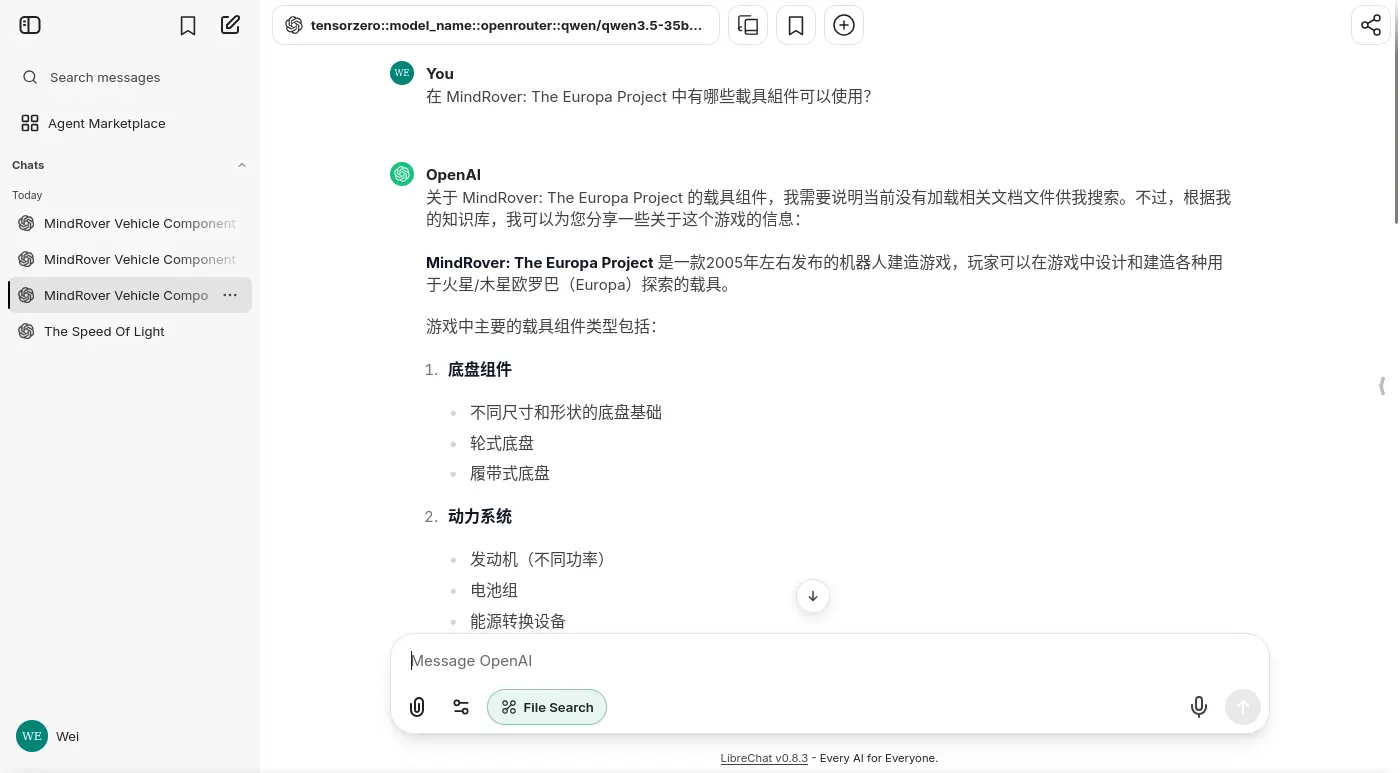Open bookmarks icon in sidebar header
Image resolution: width=1400 pixels, height=773 pixels.
click(x=188, y=26)
